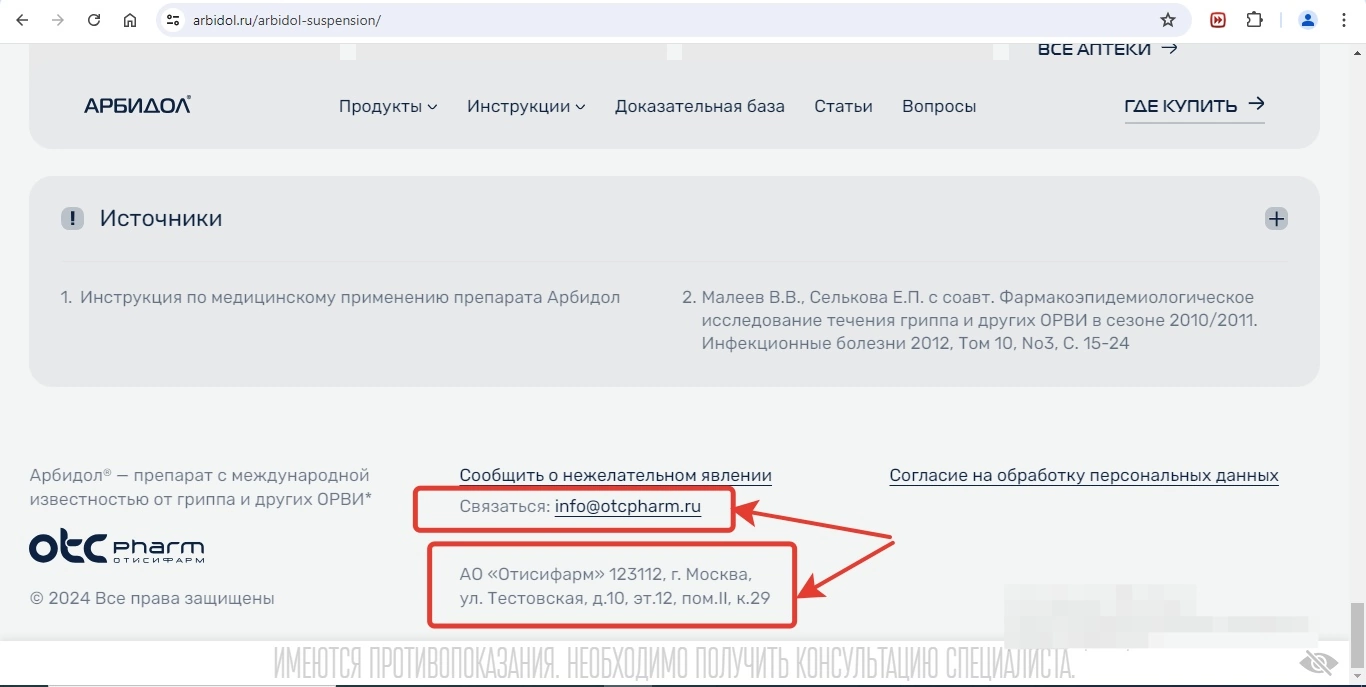Click the OTC Pharm Отисифарм logo
This screenshot has width=1366, height=687.
tap(117, 547)
